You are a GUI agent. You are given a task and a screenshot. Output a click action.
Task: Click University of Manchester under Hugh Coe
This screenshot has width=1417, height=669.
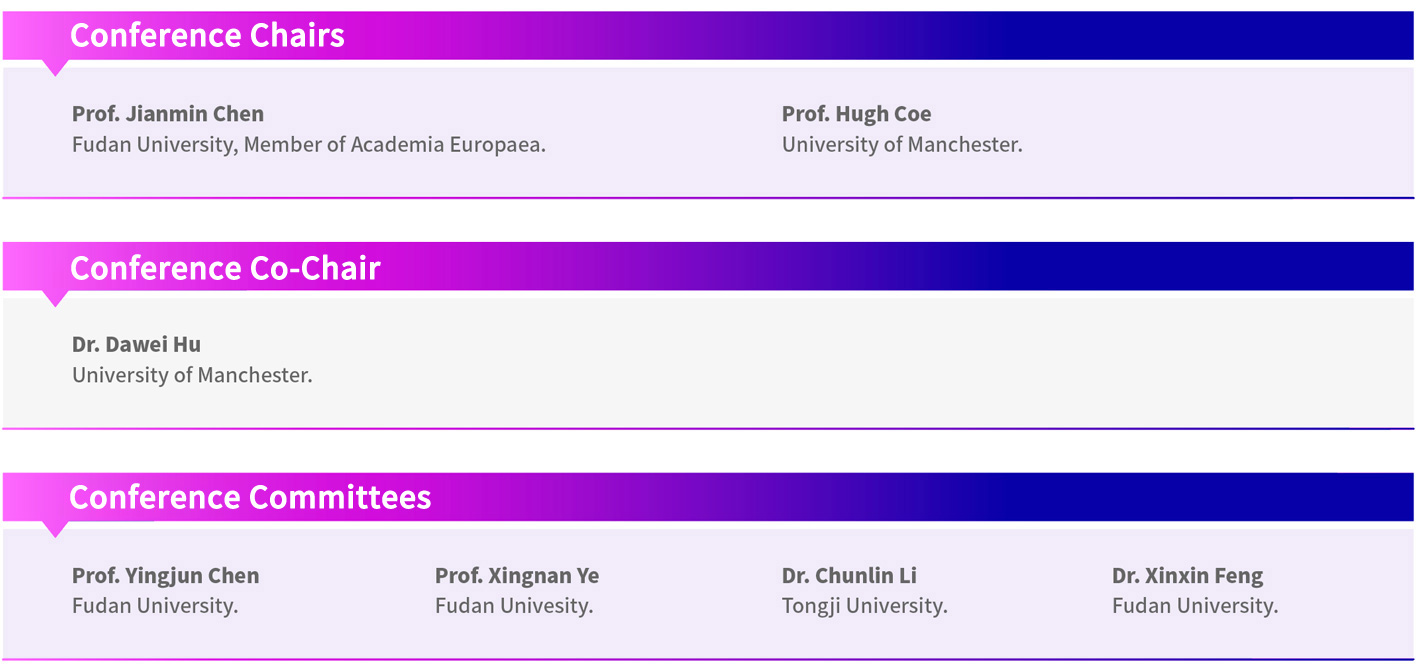pyautogui.click(x=902, y=145)
